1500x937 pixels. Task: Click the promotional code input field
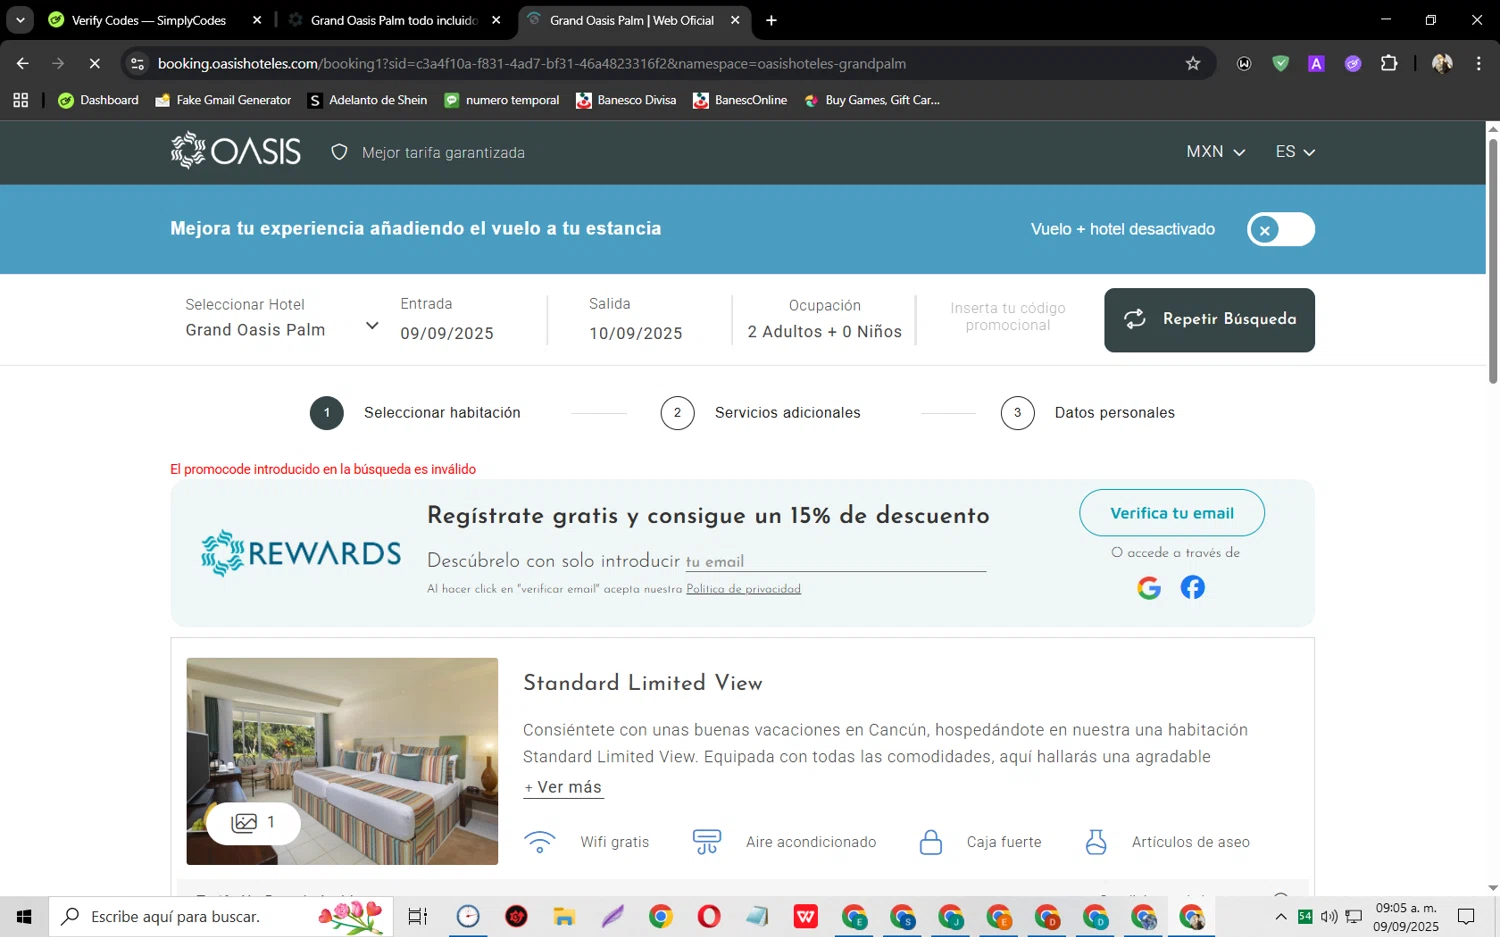[1008, 317]
